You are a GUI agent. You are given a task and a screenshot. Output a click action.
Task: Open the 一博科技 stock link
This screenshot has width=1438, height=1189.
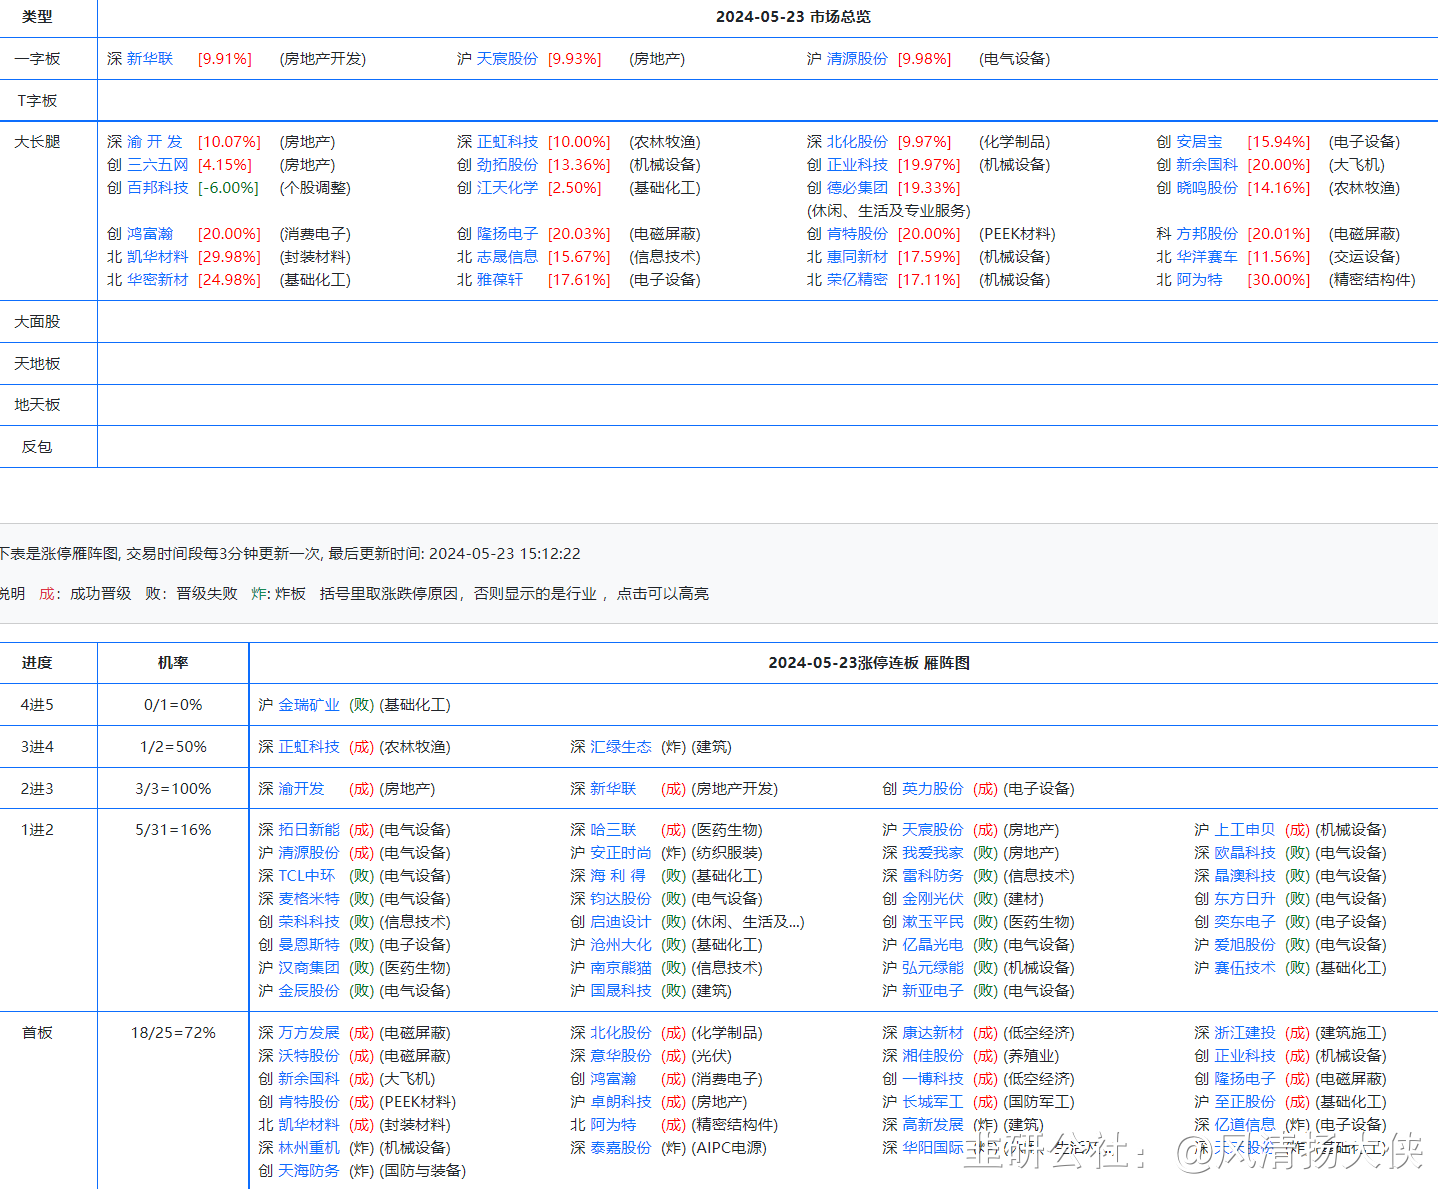coord(933,1079)
